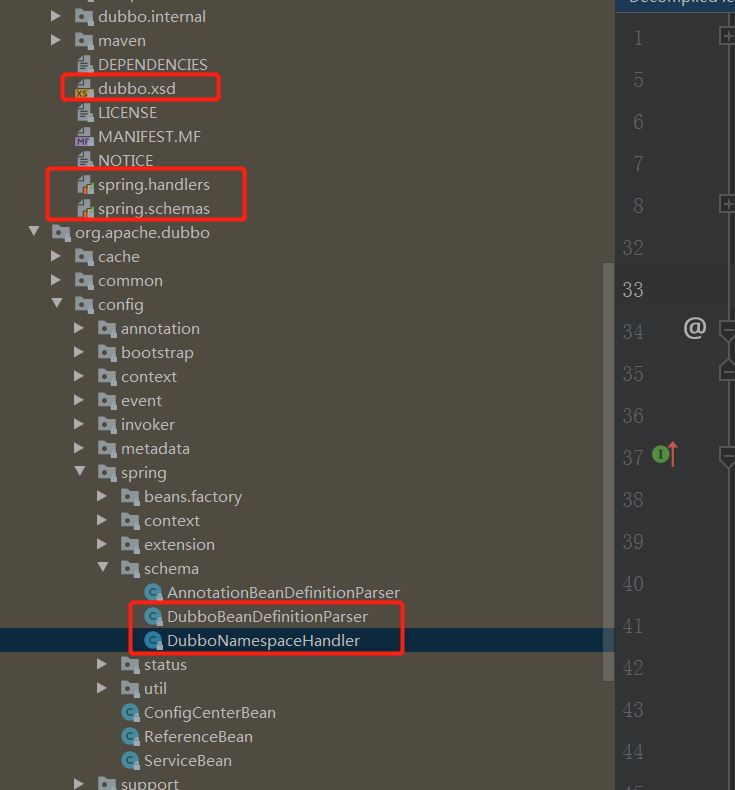735x790 pixels.
Task: Expand the bootstrap package
Action: pos(79,352)
